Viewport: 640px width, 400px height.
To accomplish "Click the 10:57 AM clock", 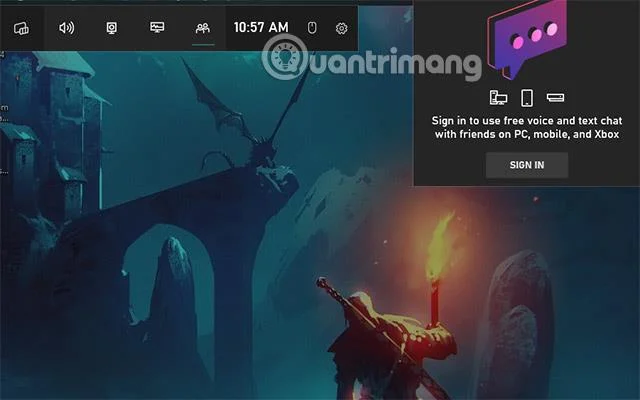I will 261,27.
